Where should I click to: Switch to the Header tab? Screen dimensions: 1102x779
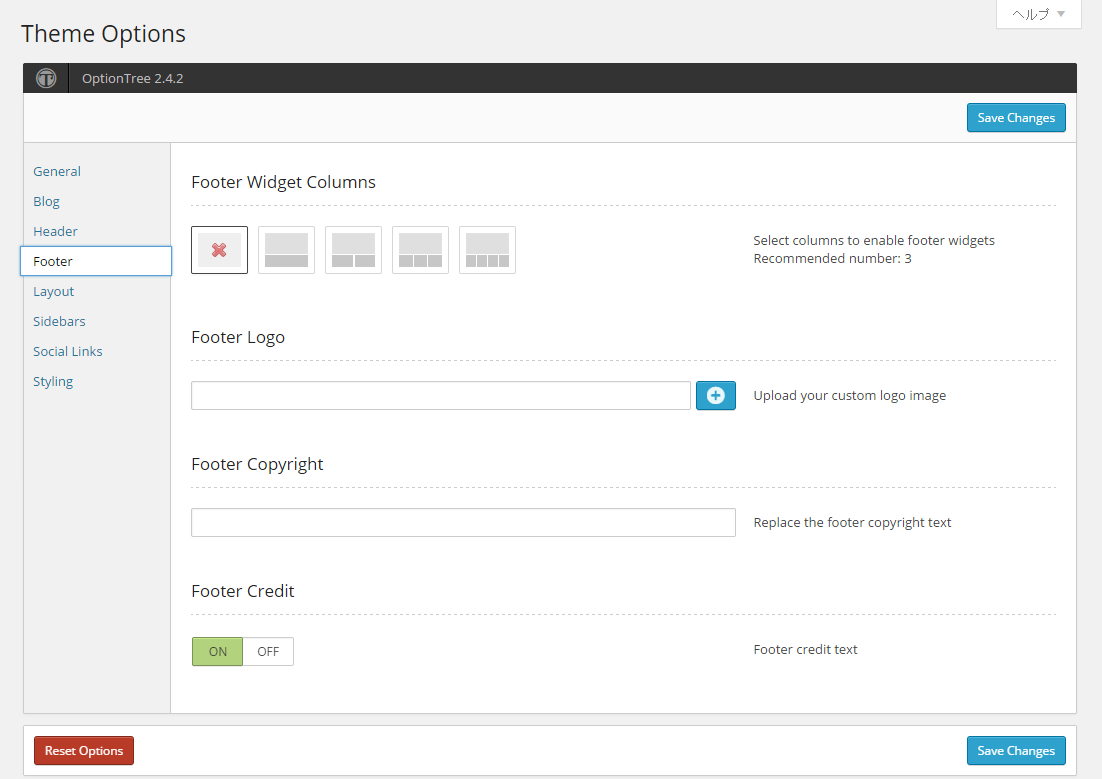(56, 231)
